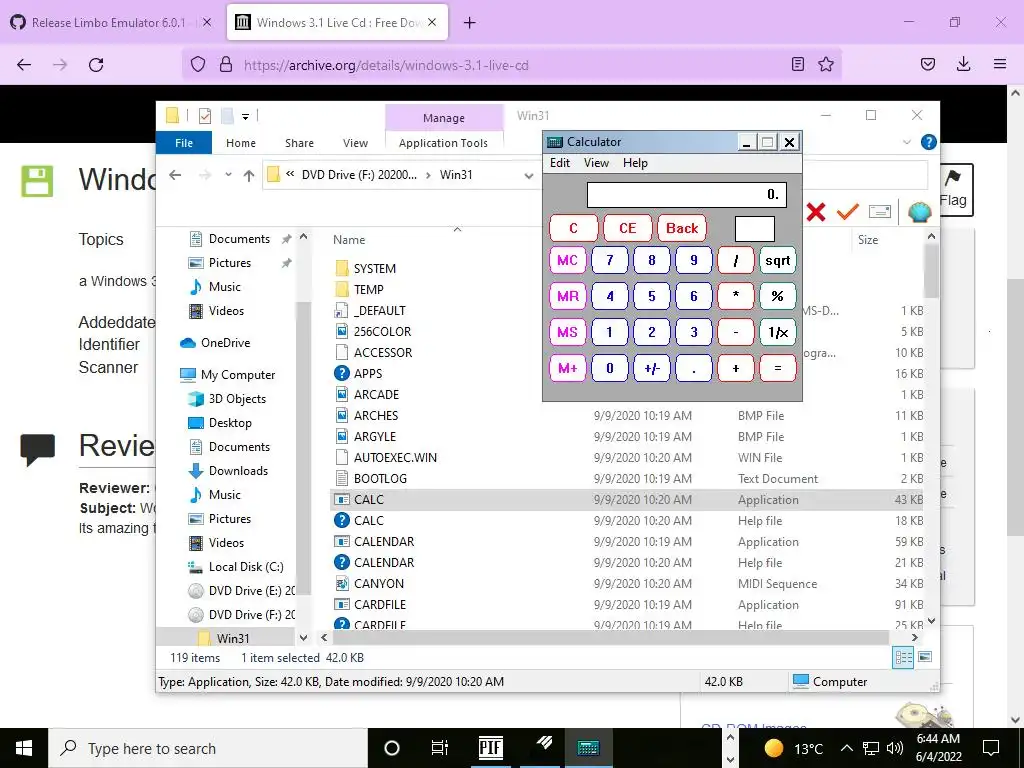Bookmark this page star icon
The height and width of the screenshot is (768, 1024).
[826, 64]
